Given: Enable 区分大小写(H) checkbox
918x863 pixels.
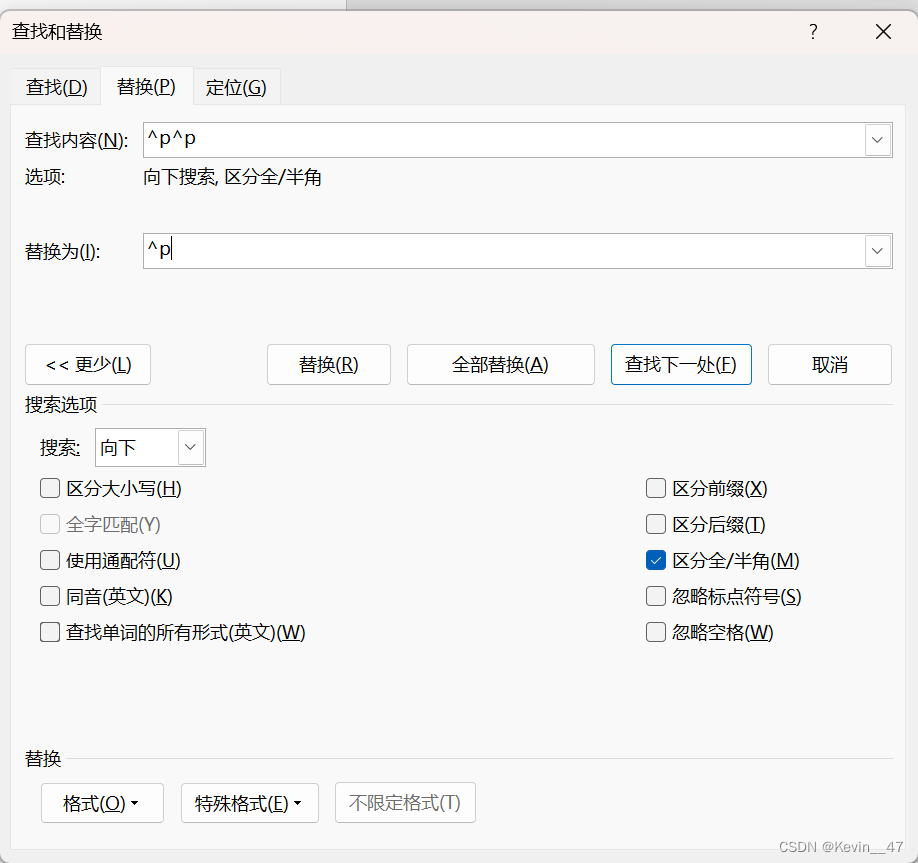Looking at the screenshot, I should [x=50, y=488].
